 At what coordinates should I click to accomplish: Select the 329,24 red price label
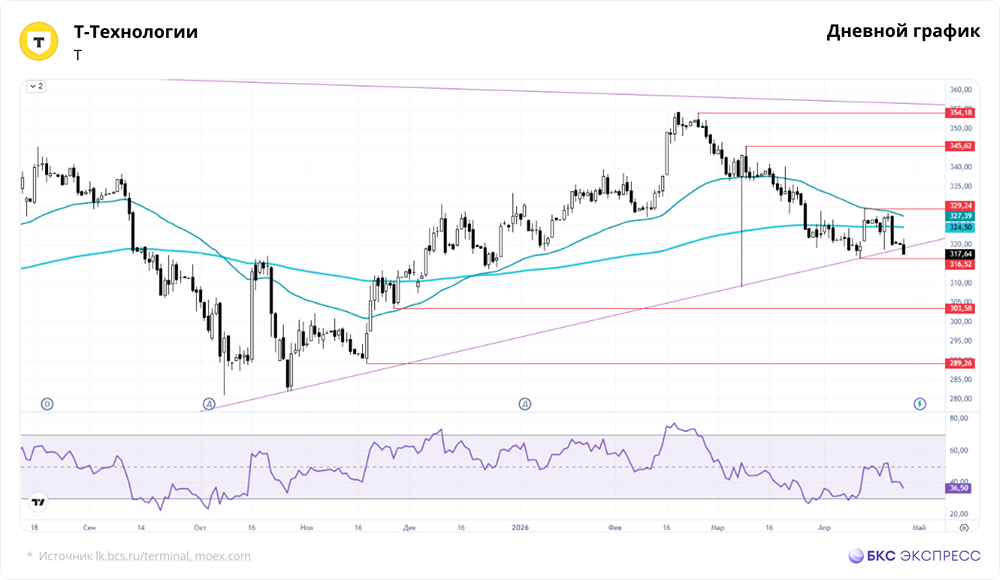(x=960, y=205)
